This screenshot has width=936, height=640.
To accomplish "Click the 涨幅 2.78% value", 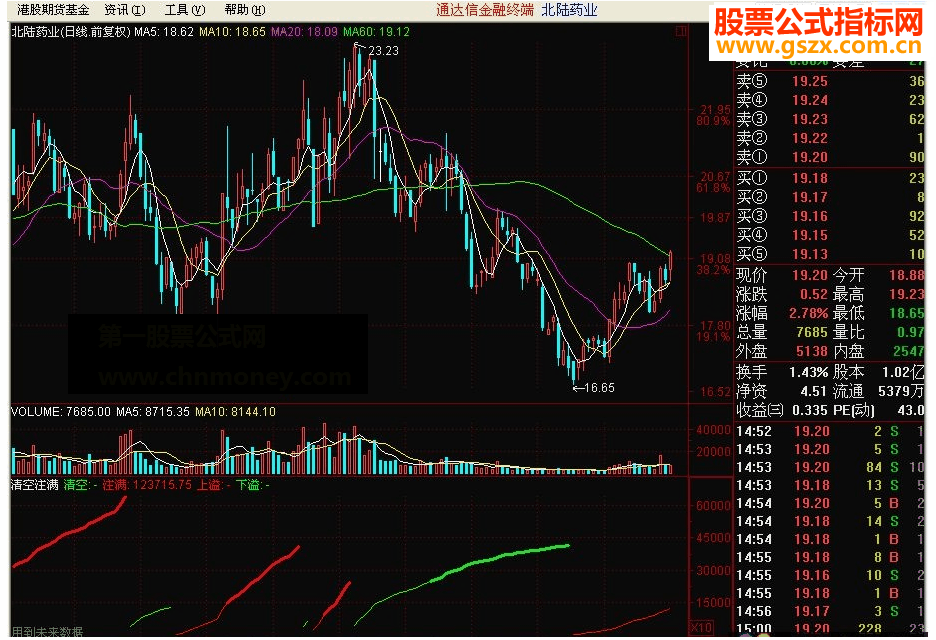I will pyautogui.click(x=809, y=313).
